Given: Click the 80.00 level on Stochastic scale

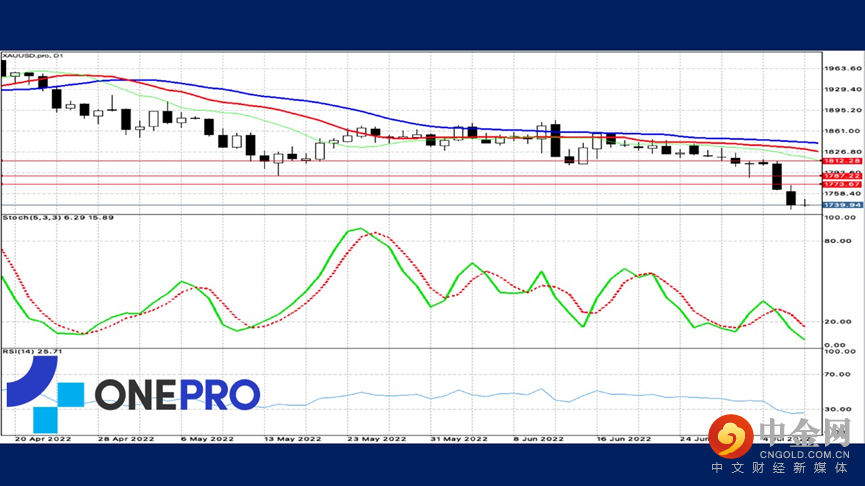Looking at the screenshot, I should point(838,241).
